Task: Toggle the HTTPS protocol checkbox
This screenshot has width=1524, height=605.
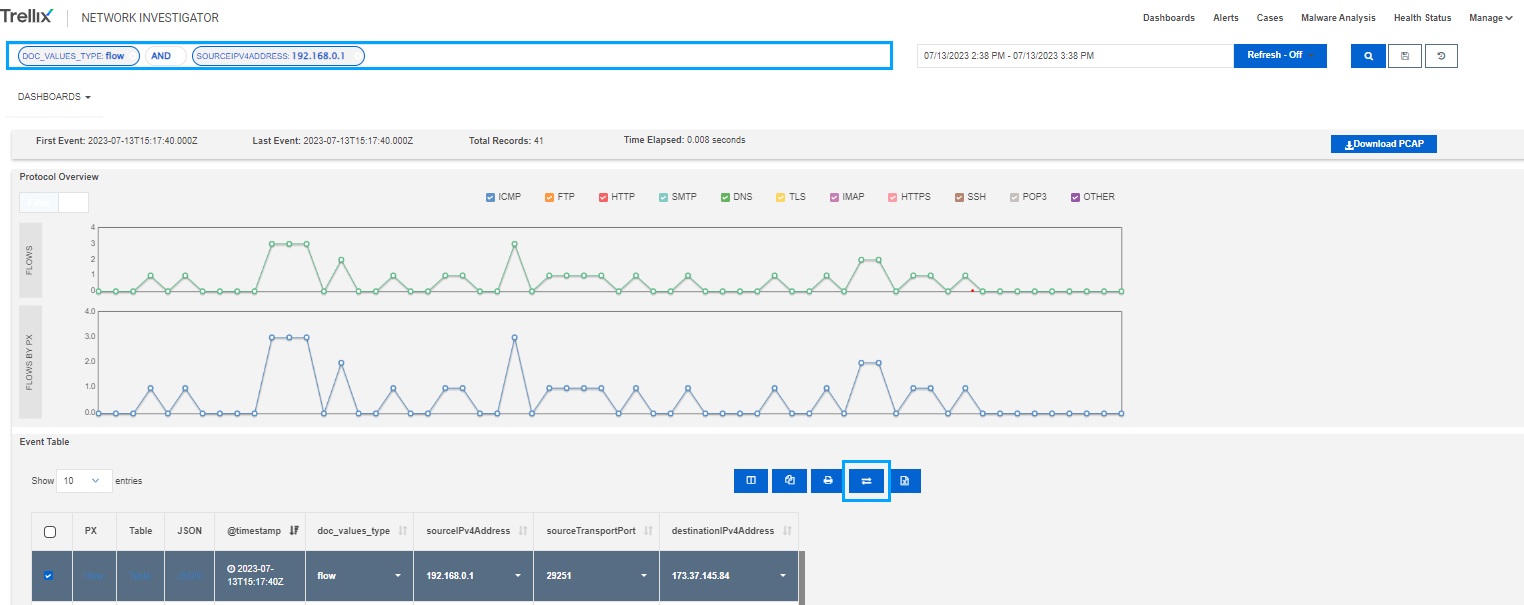Action: 893,197
